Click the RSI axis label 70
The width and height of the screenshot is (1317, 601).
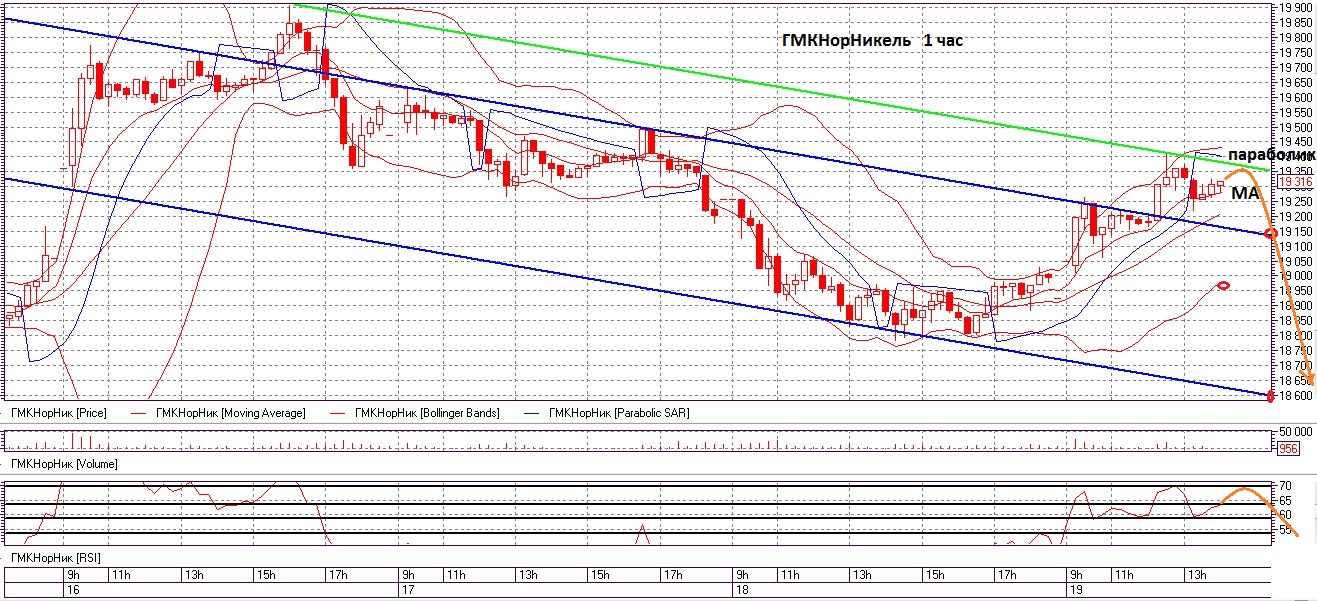coord(1284,486)
